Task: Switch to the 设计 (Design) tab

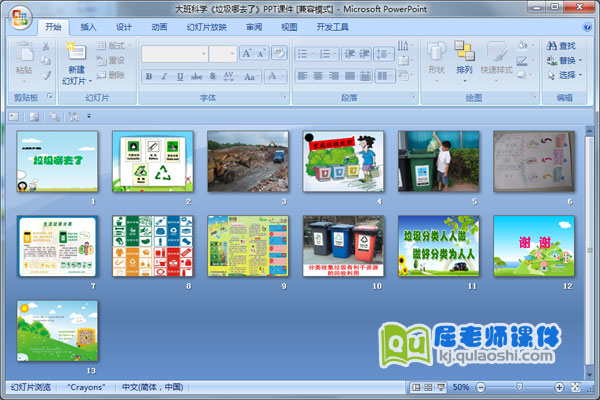Action: (124, 27)
